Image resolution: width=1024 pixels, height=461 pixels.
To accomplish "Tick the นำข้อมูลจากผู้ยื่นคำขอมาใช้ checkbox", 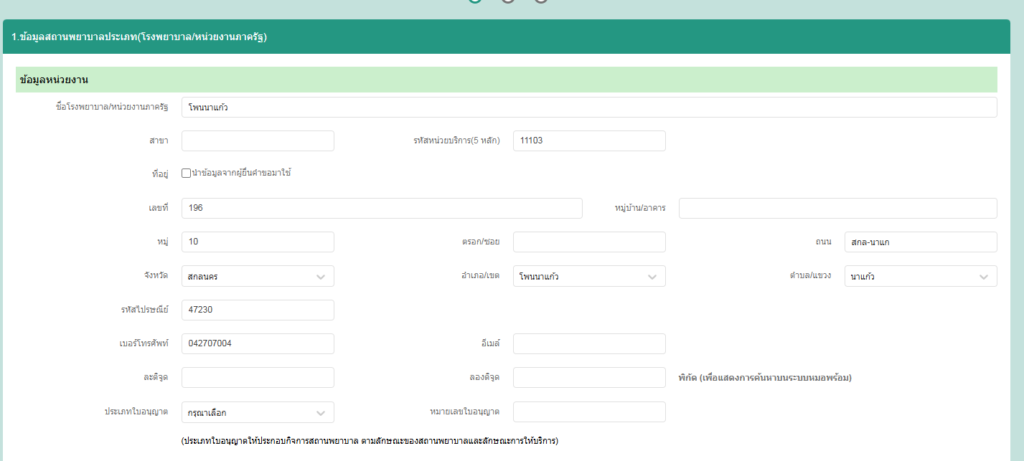I will (x=187, y=173).
